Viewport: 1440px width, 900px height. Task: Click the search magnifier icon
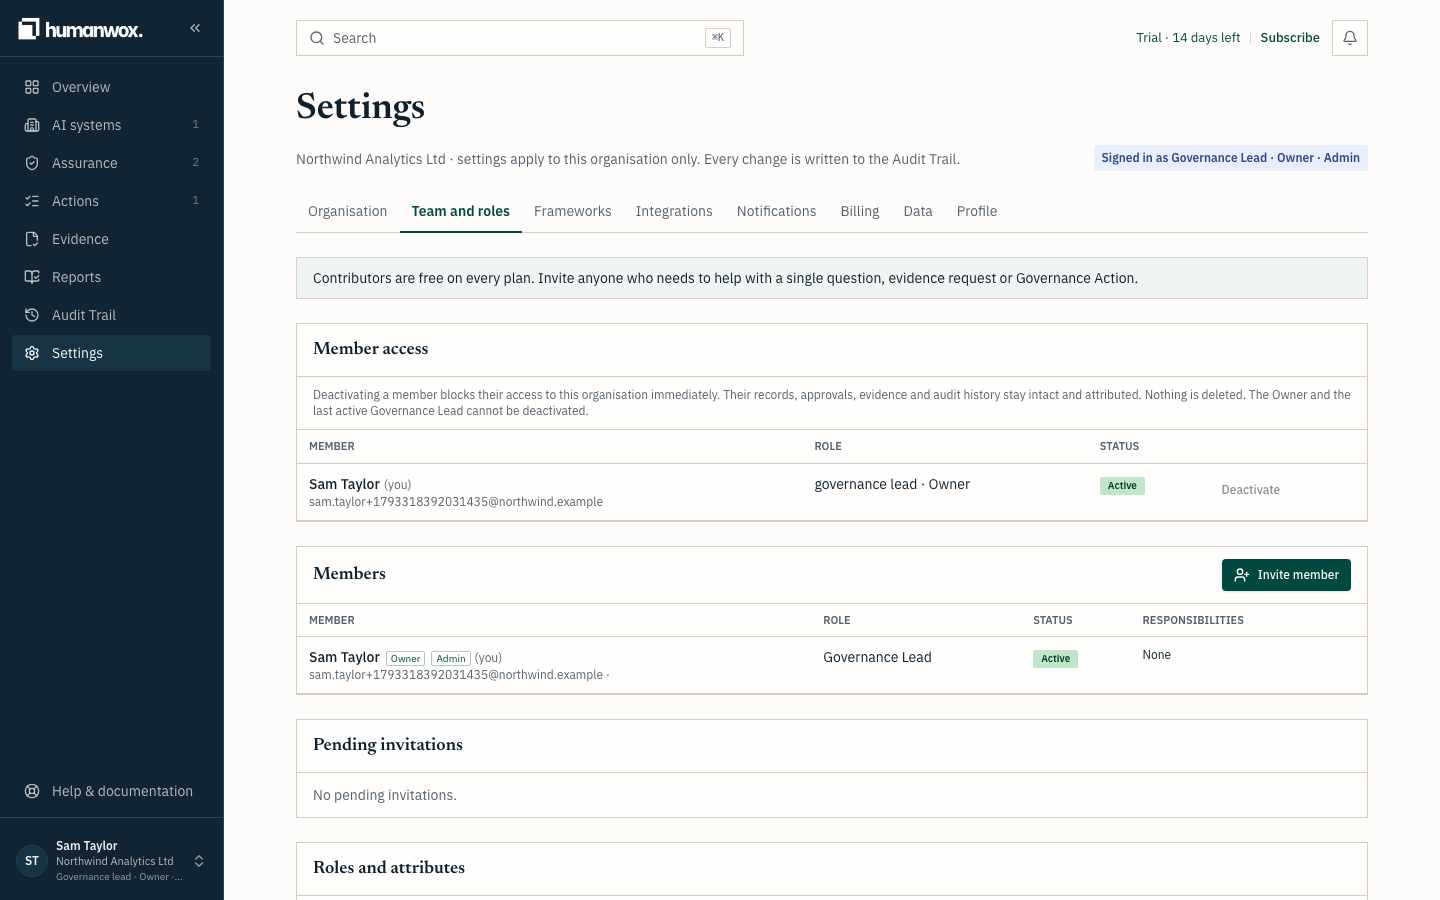317,38
